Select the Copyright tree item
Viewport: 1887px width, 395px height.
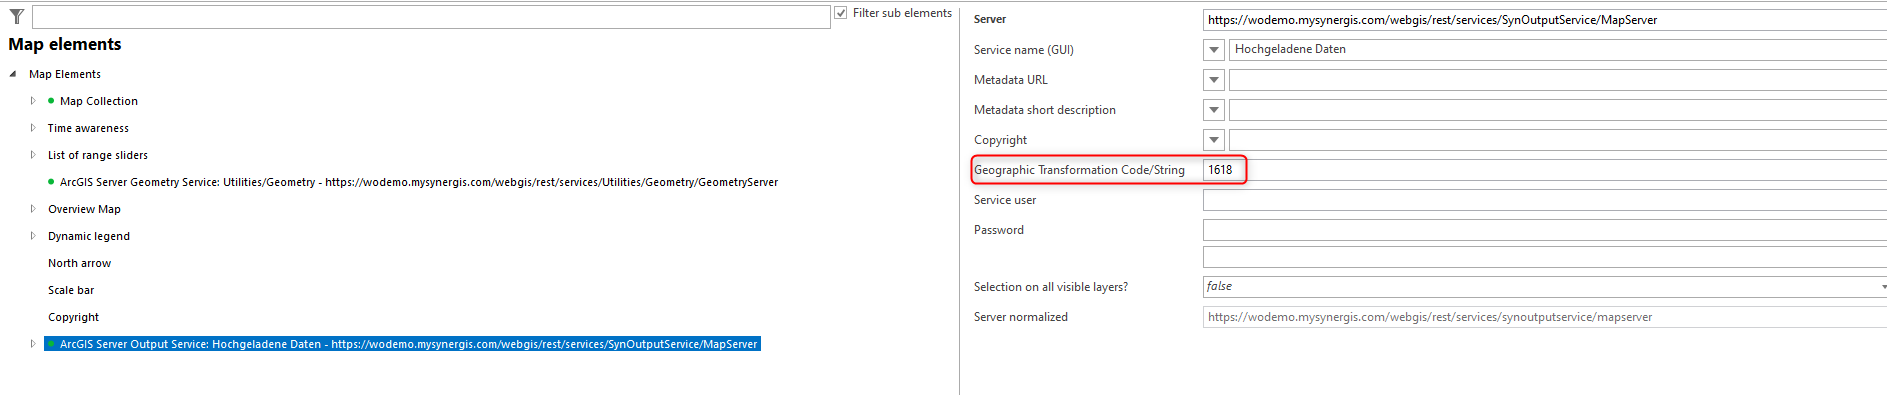pyautogui.click(x=74, y=317)
